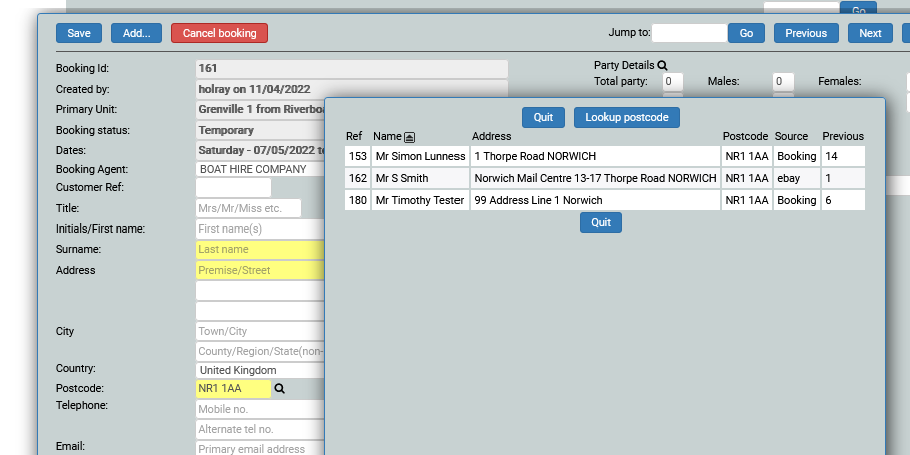Click the Title field with Mrs/Mr/Miss placeholder
Viewport: 910px width, 455px height.
click(x=248, y=208)
